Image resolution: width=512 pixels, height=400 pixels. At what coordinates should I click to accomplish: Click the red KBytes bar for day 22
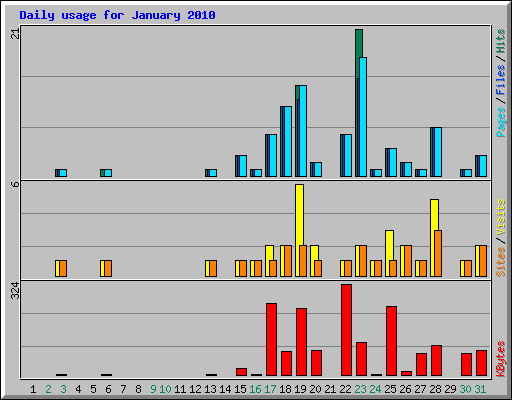[346, 330]
